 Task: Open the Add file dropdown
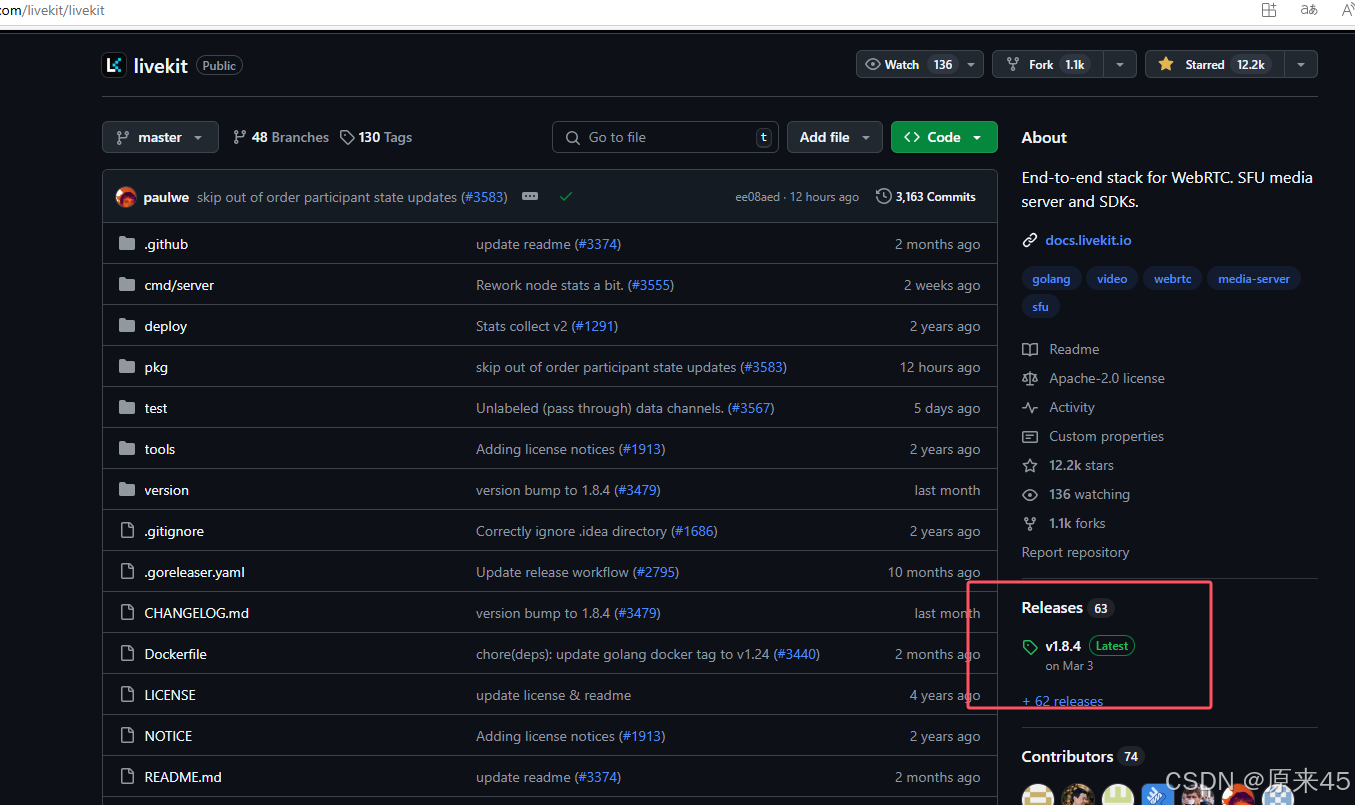coord(835,137)
